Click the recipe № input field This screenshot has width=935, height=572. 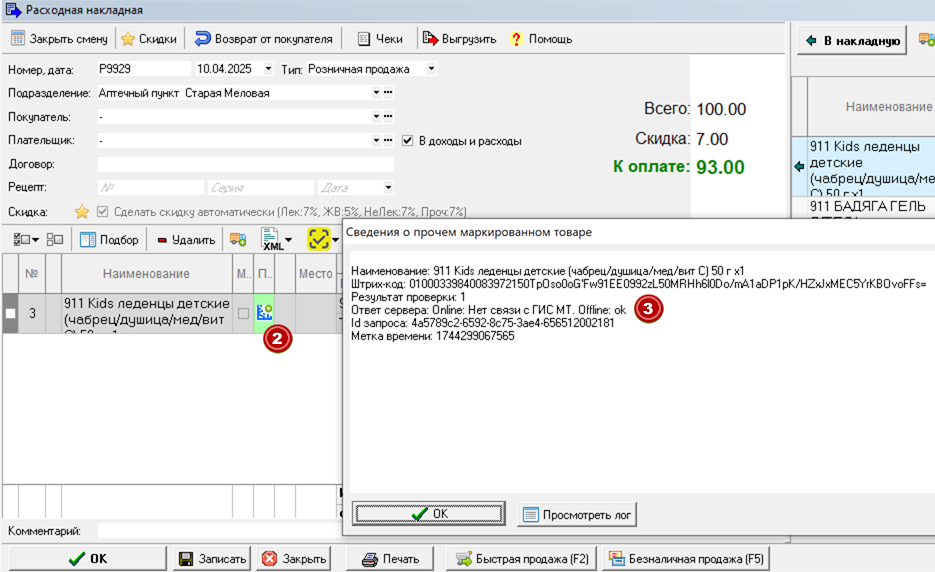pyautogui.click(x=151, y=188)
